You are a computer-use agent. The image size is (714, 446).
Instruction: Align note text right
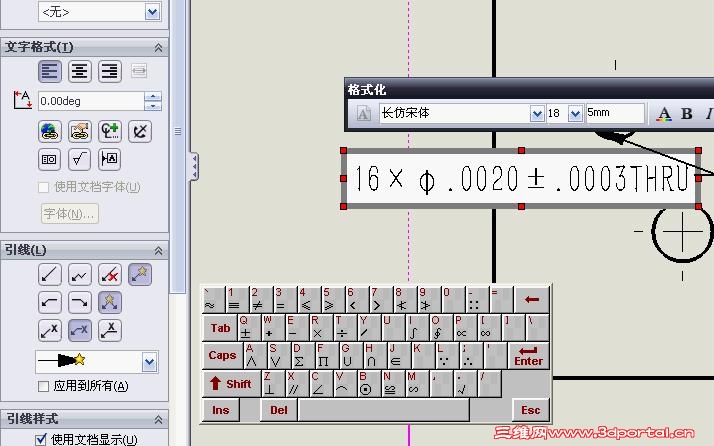click(110, 72)
